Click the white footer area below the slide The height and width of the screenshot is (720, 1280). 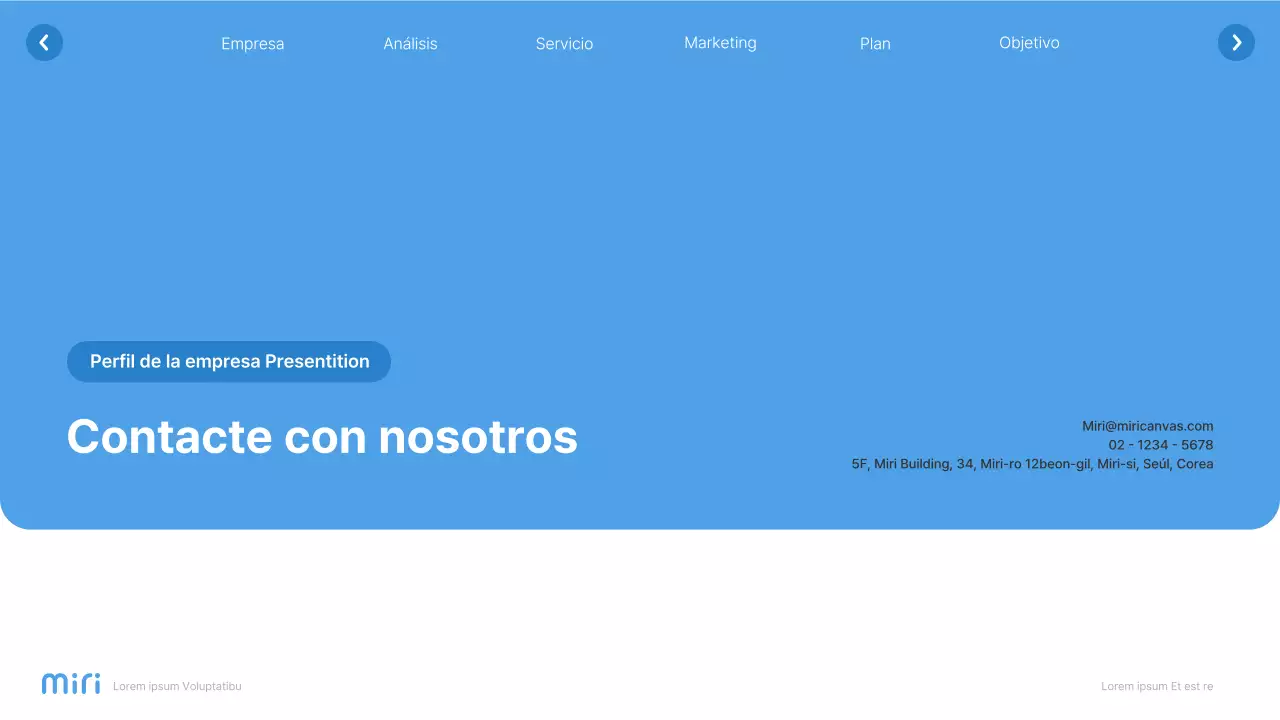[x=640, y=600]
